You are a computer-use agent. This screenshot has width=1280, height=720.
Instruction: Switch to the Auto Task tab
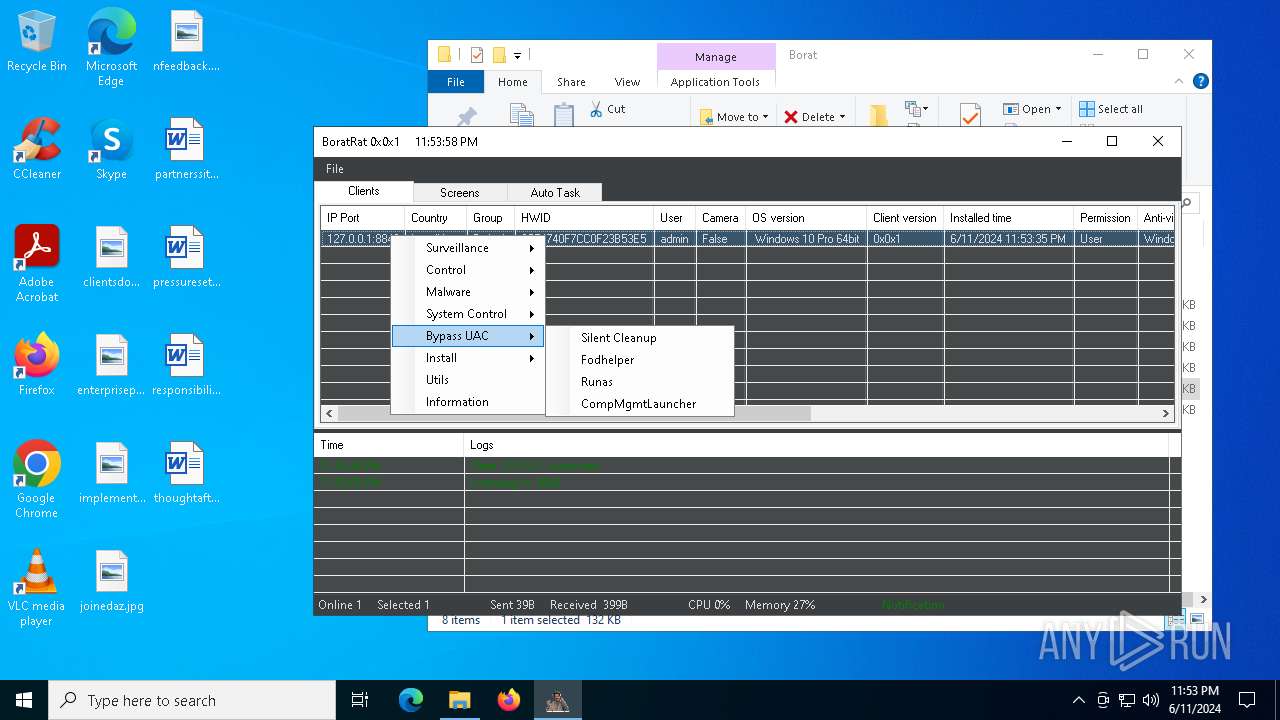tap(555, 193)
